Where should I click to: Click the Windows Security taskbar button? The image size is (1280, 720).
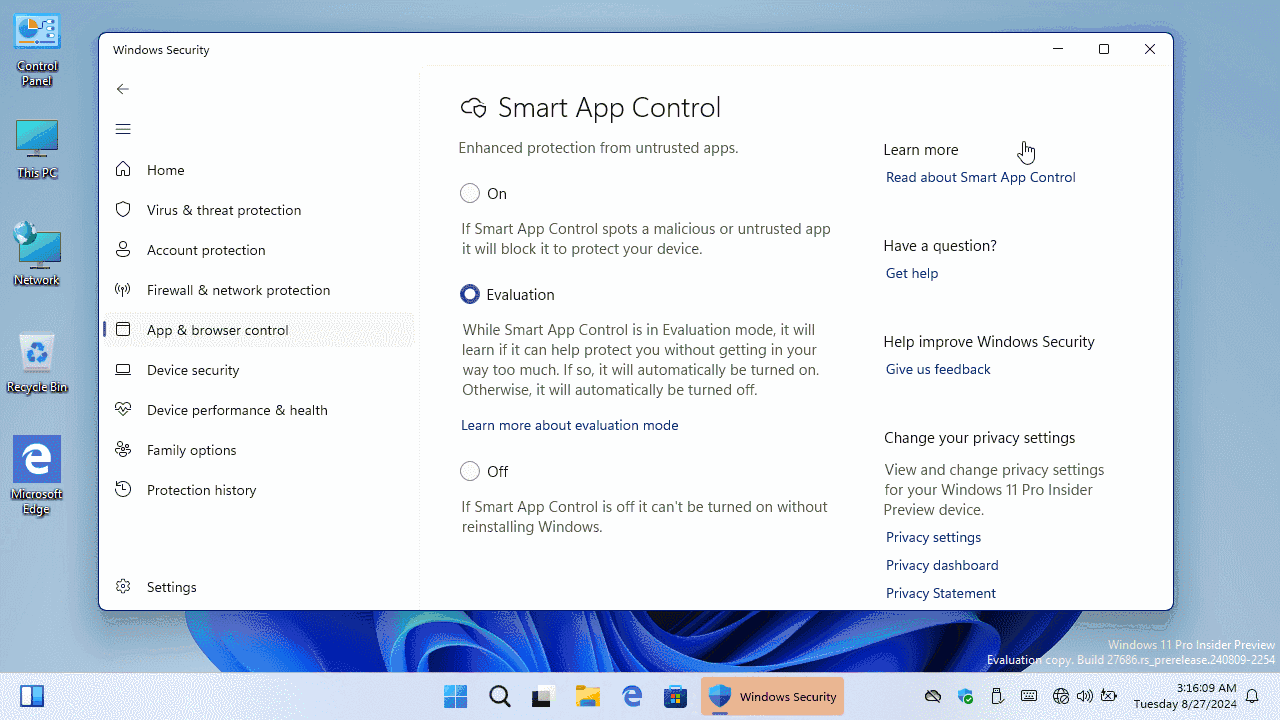coord(772,696)
